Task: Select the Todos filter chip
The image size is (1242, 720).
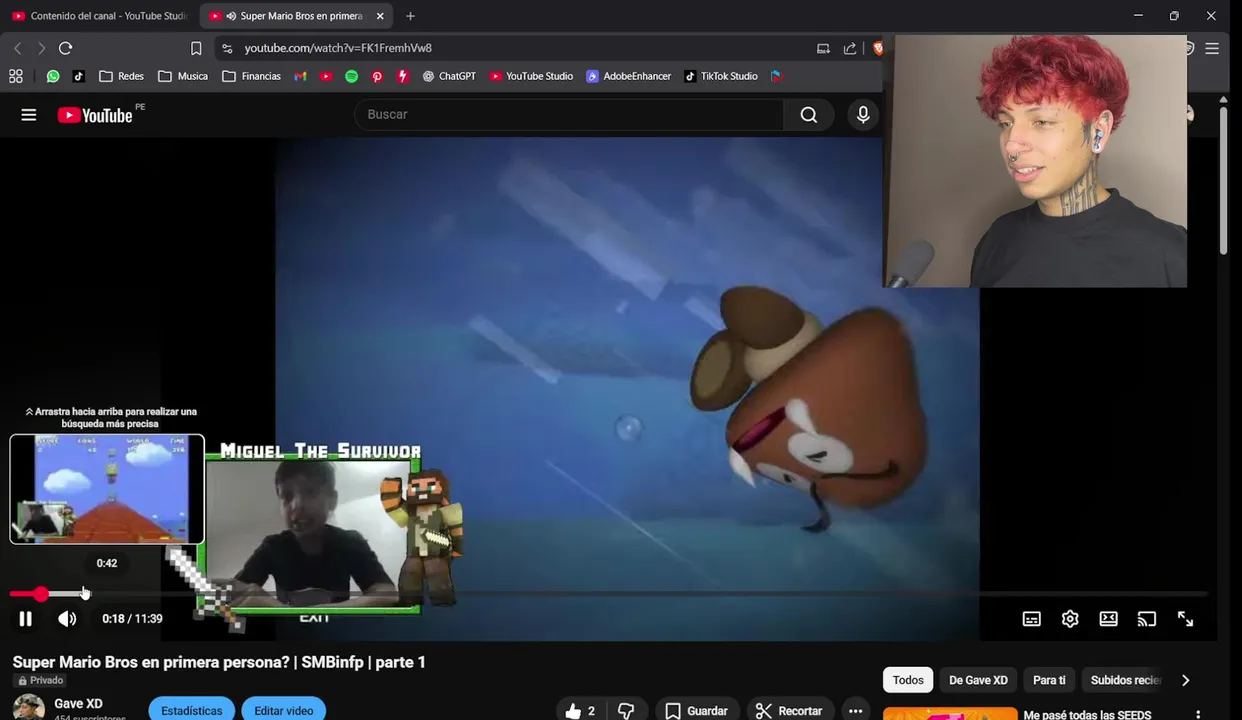Action: tap(908, 680)
